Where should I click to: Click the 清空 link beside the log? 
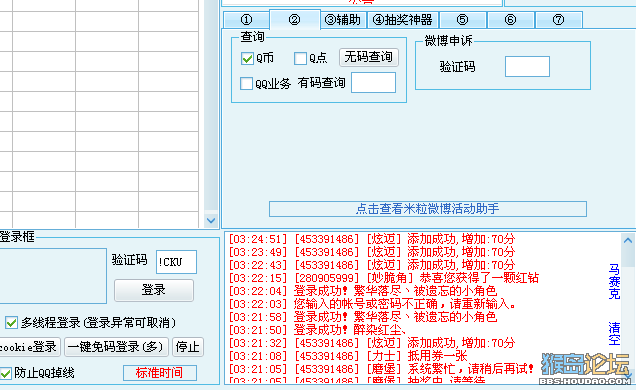(614, 334)
